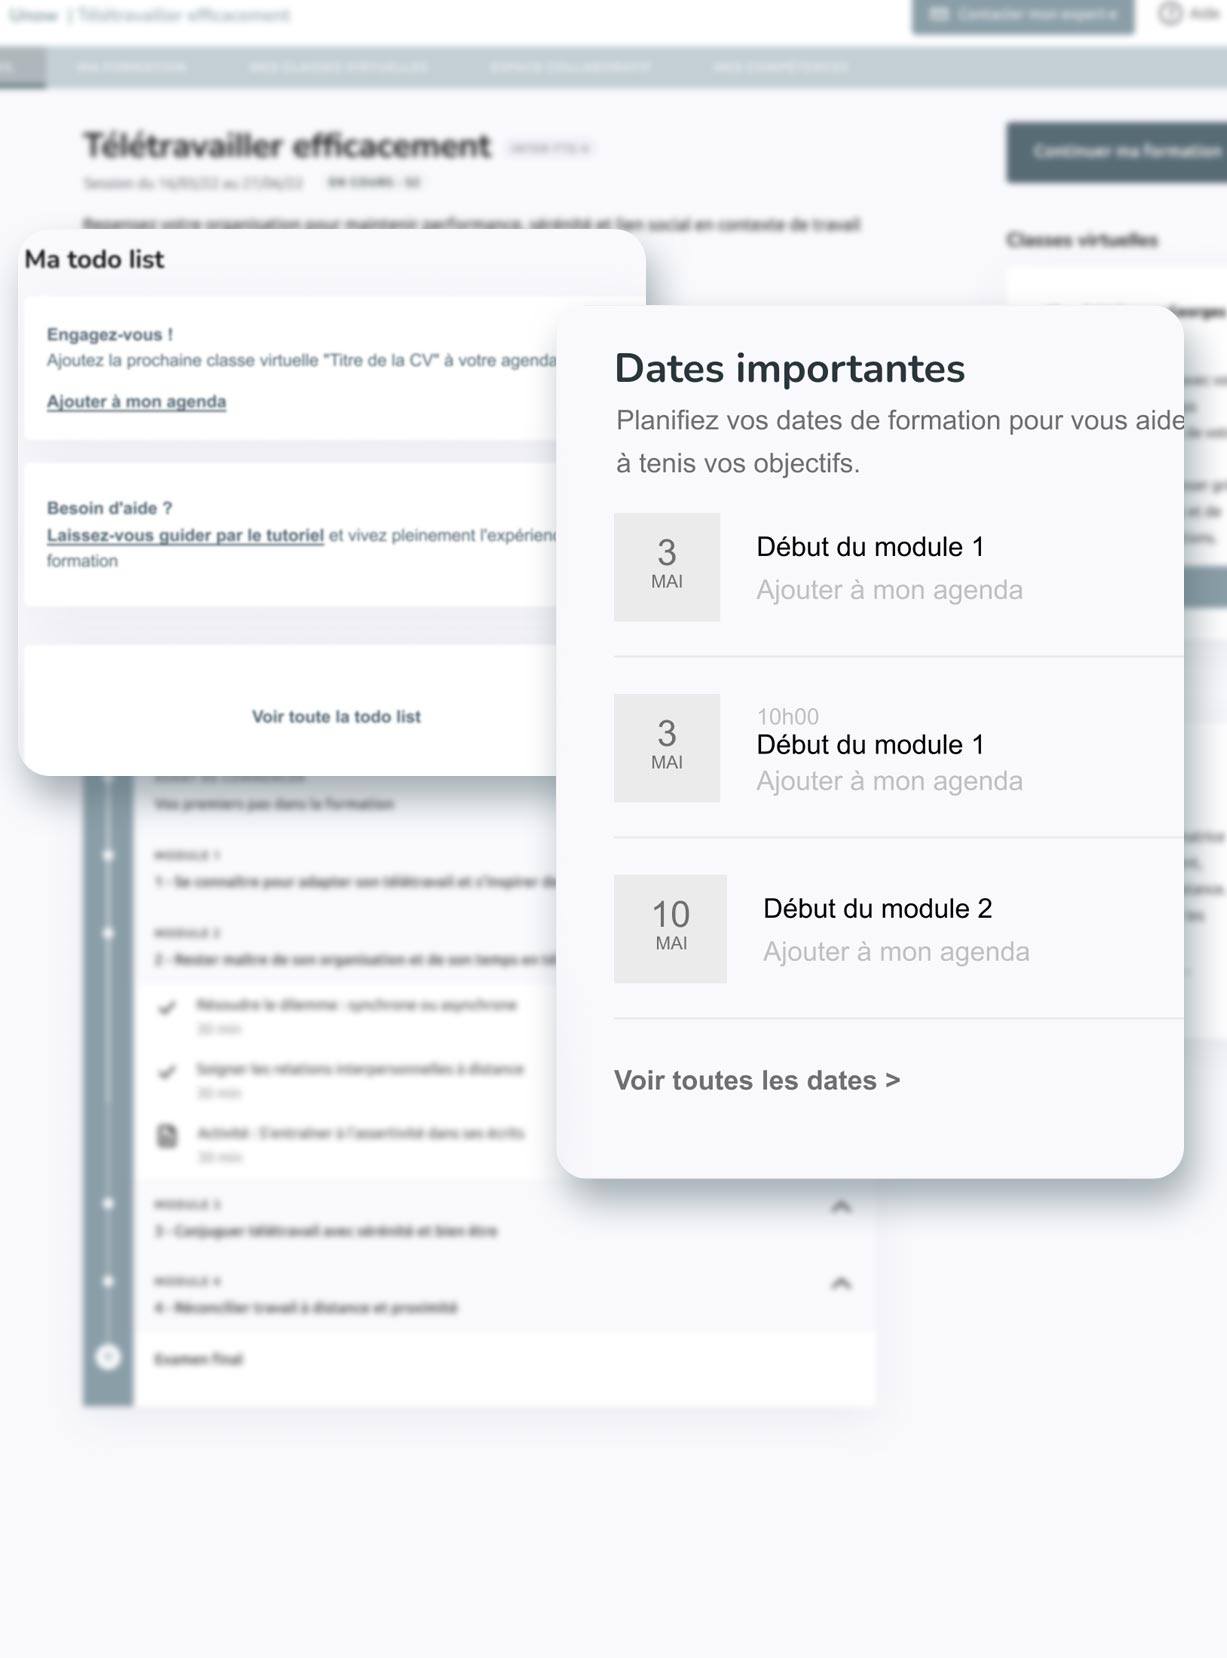Open the Laissez-vous guider par le tutoriel link
The width and height of the screenshot is (1227, 1658).
tap(185, 535)
